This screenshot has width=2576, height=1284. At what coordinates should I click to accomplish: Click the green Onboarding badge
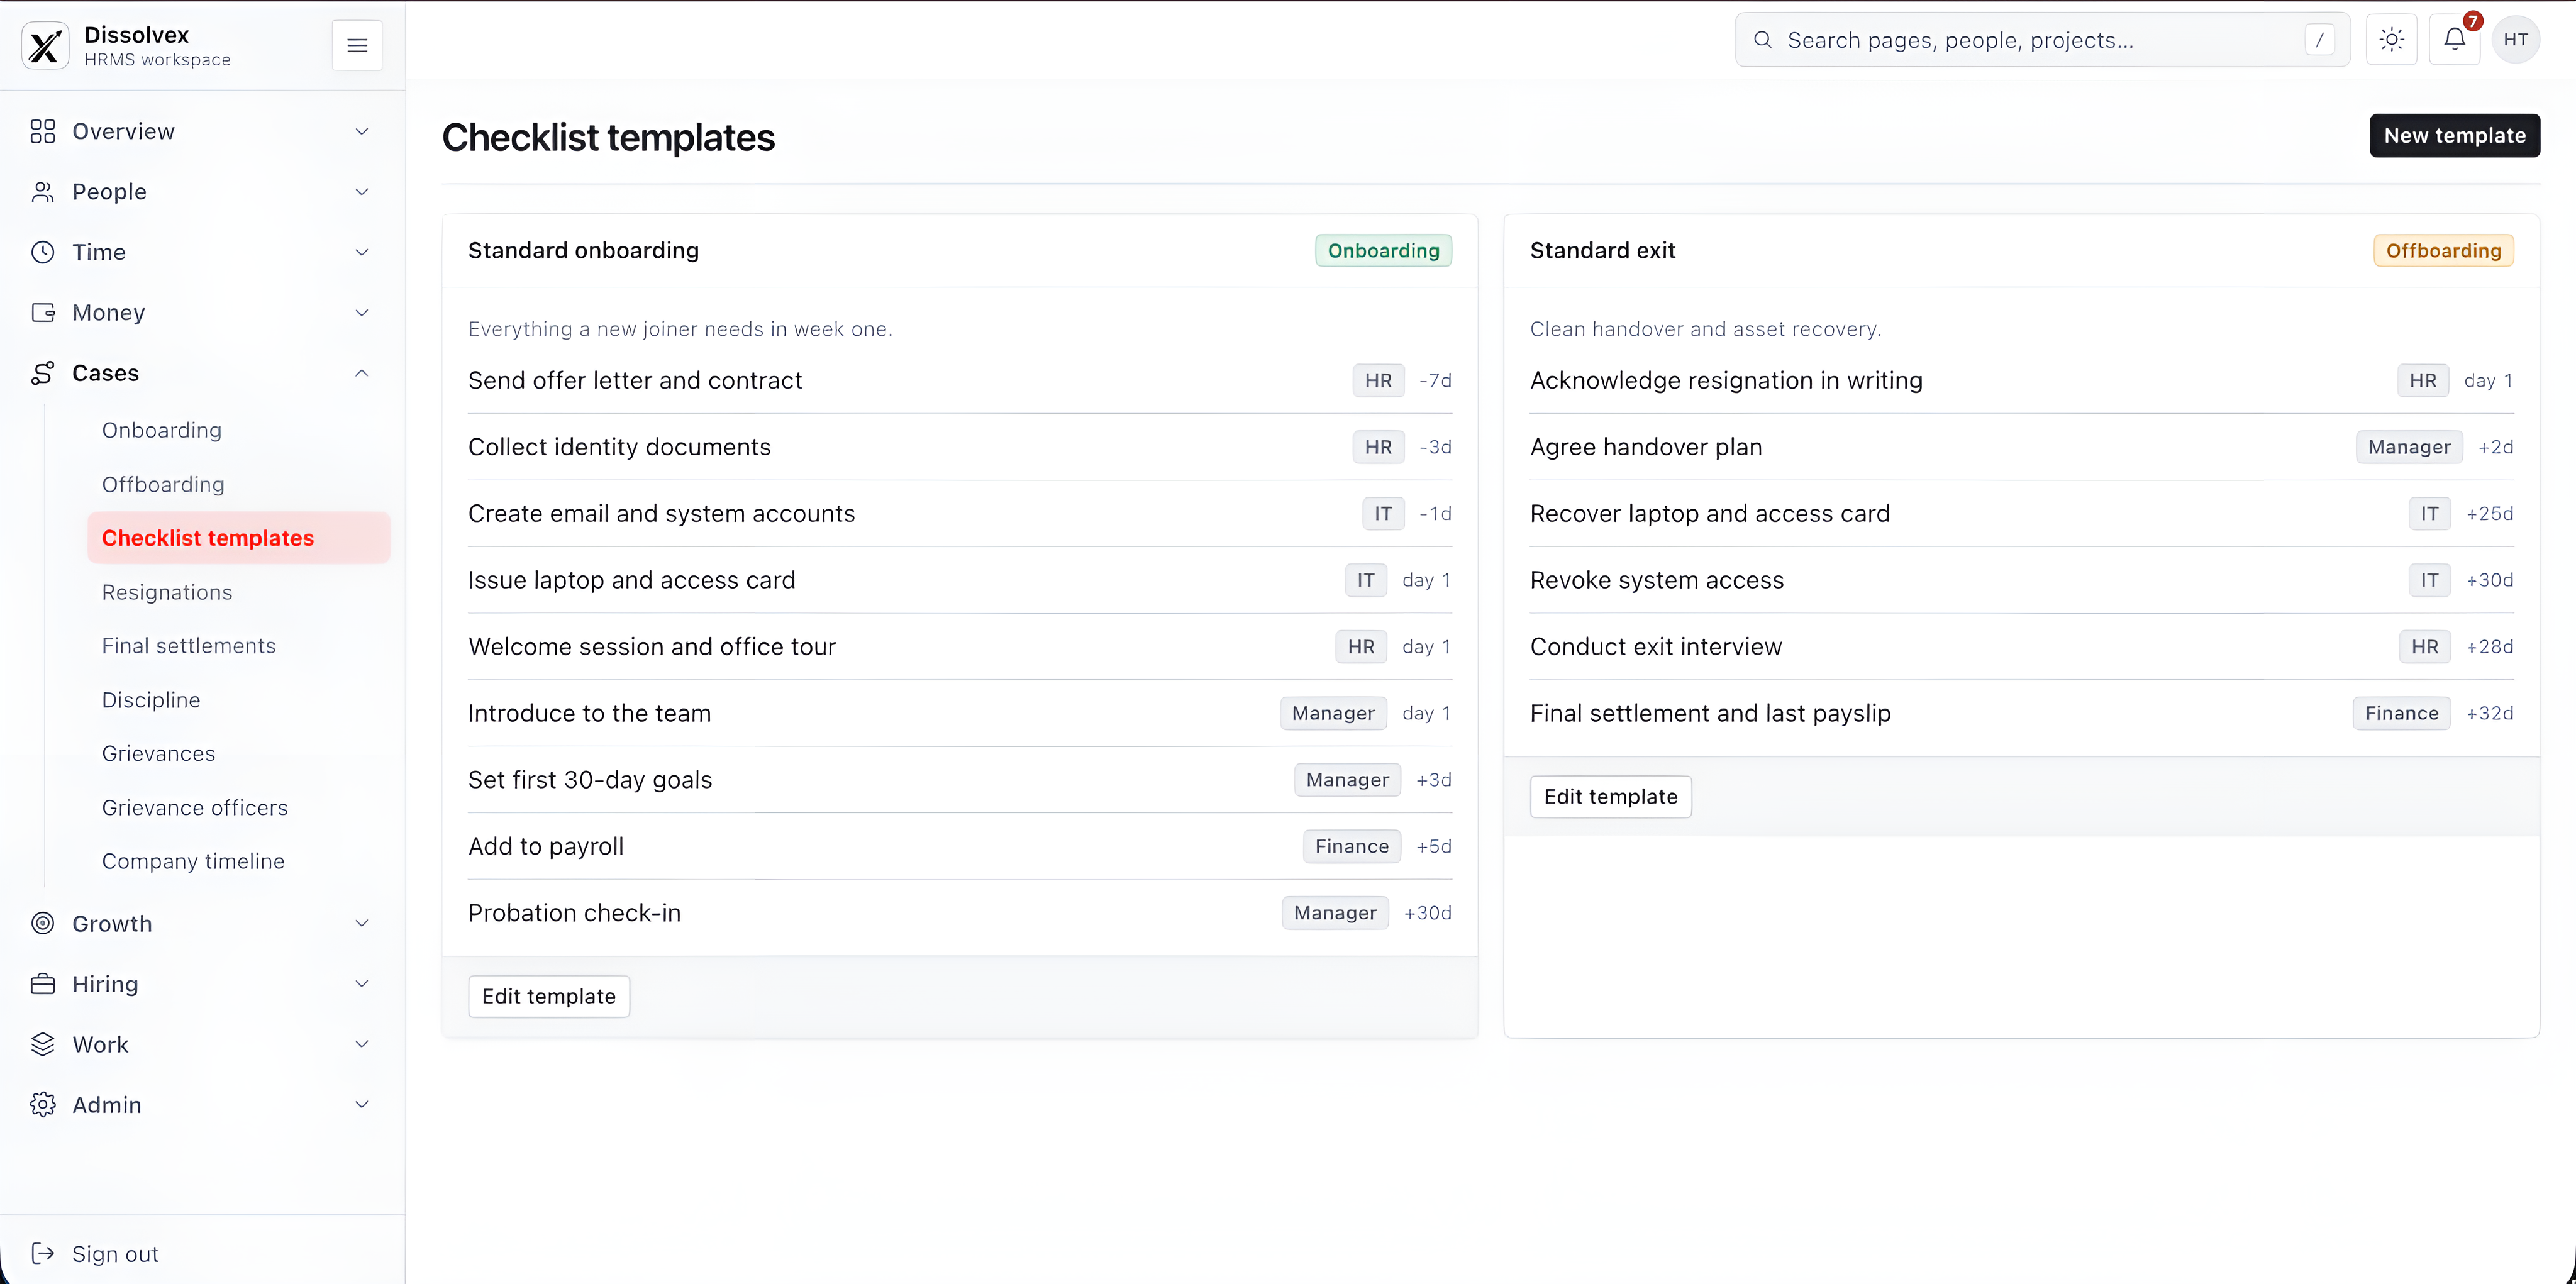1383,250
